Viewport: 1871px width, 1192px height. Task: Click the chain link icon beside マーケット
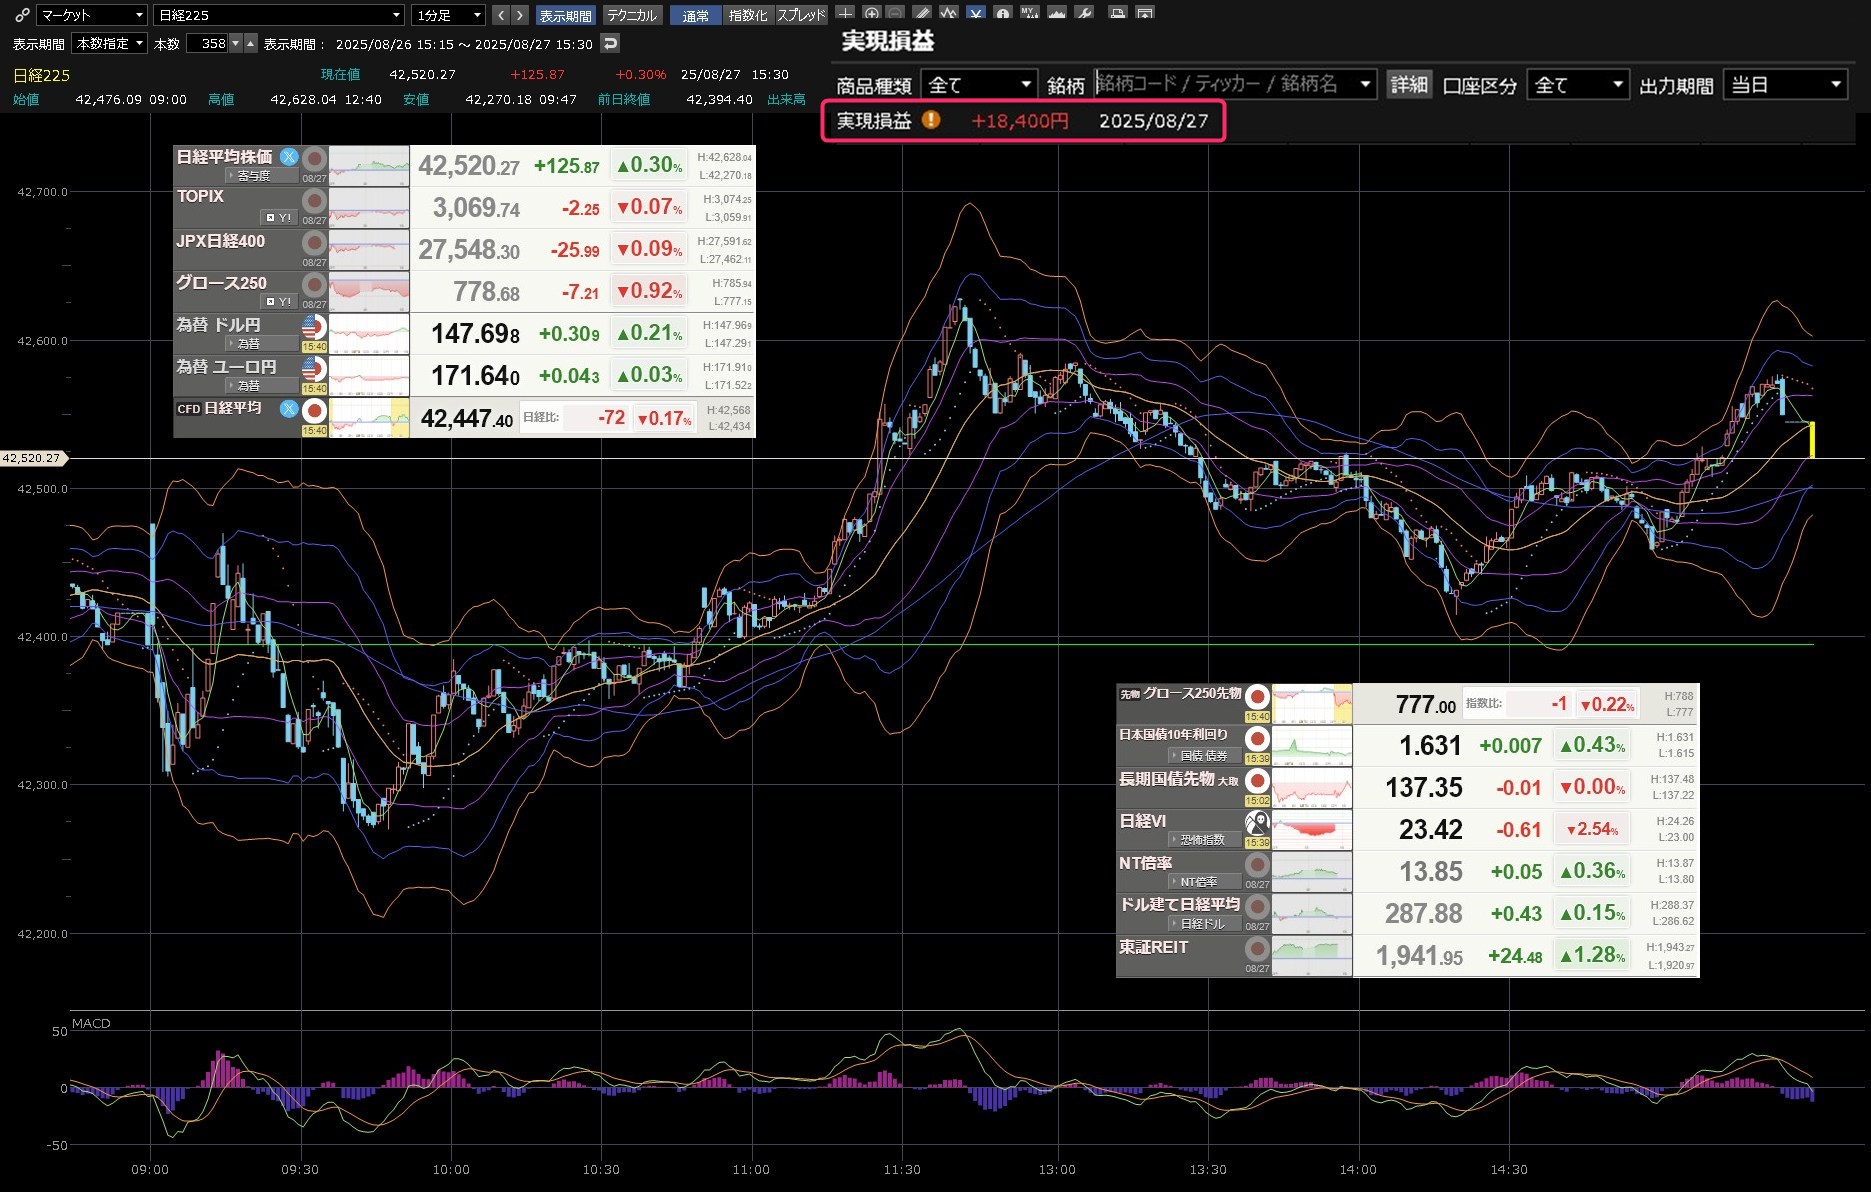(x=22, y=15)
